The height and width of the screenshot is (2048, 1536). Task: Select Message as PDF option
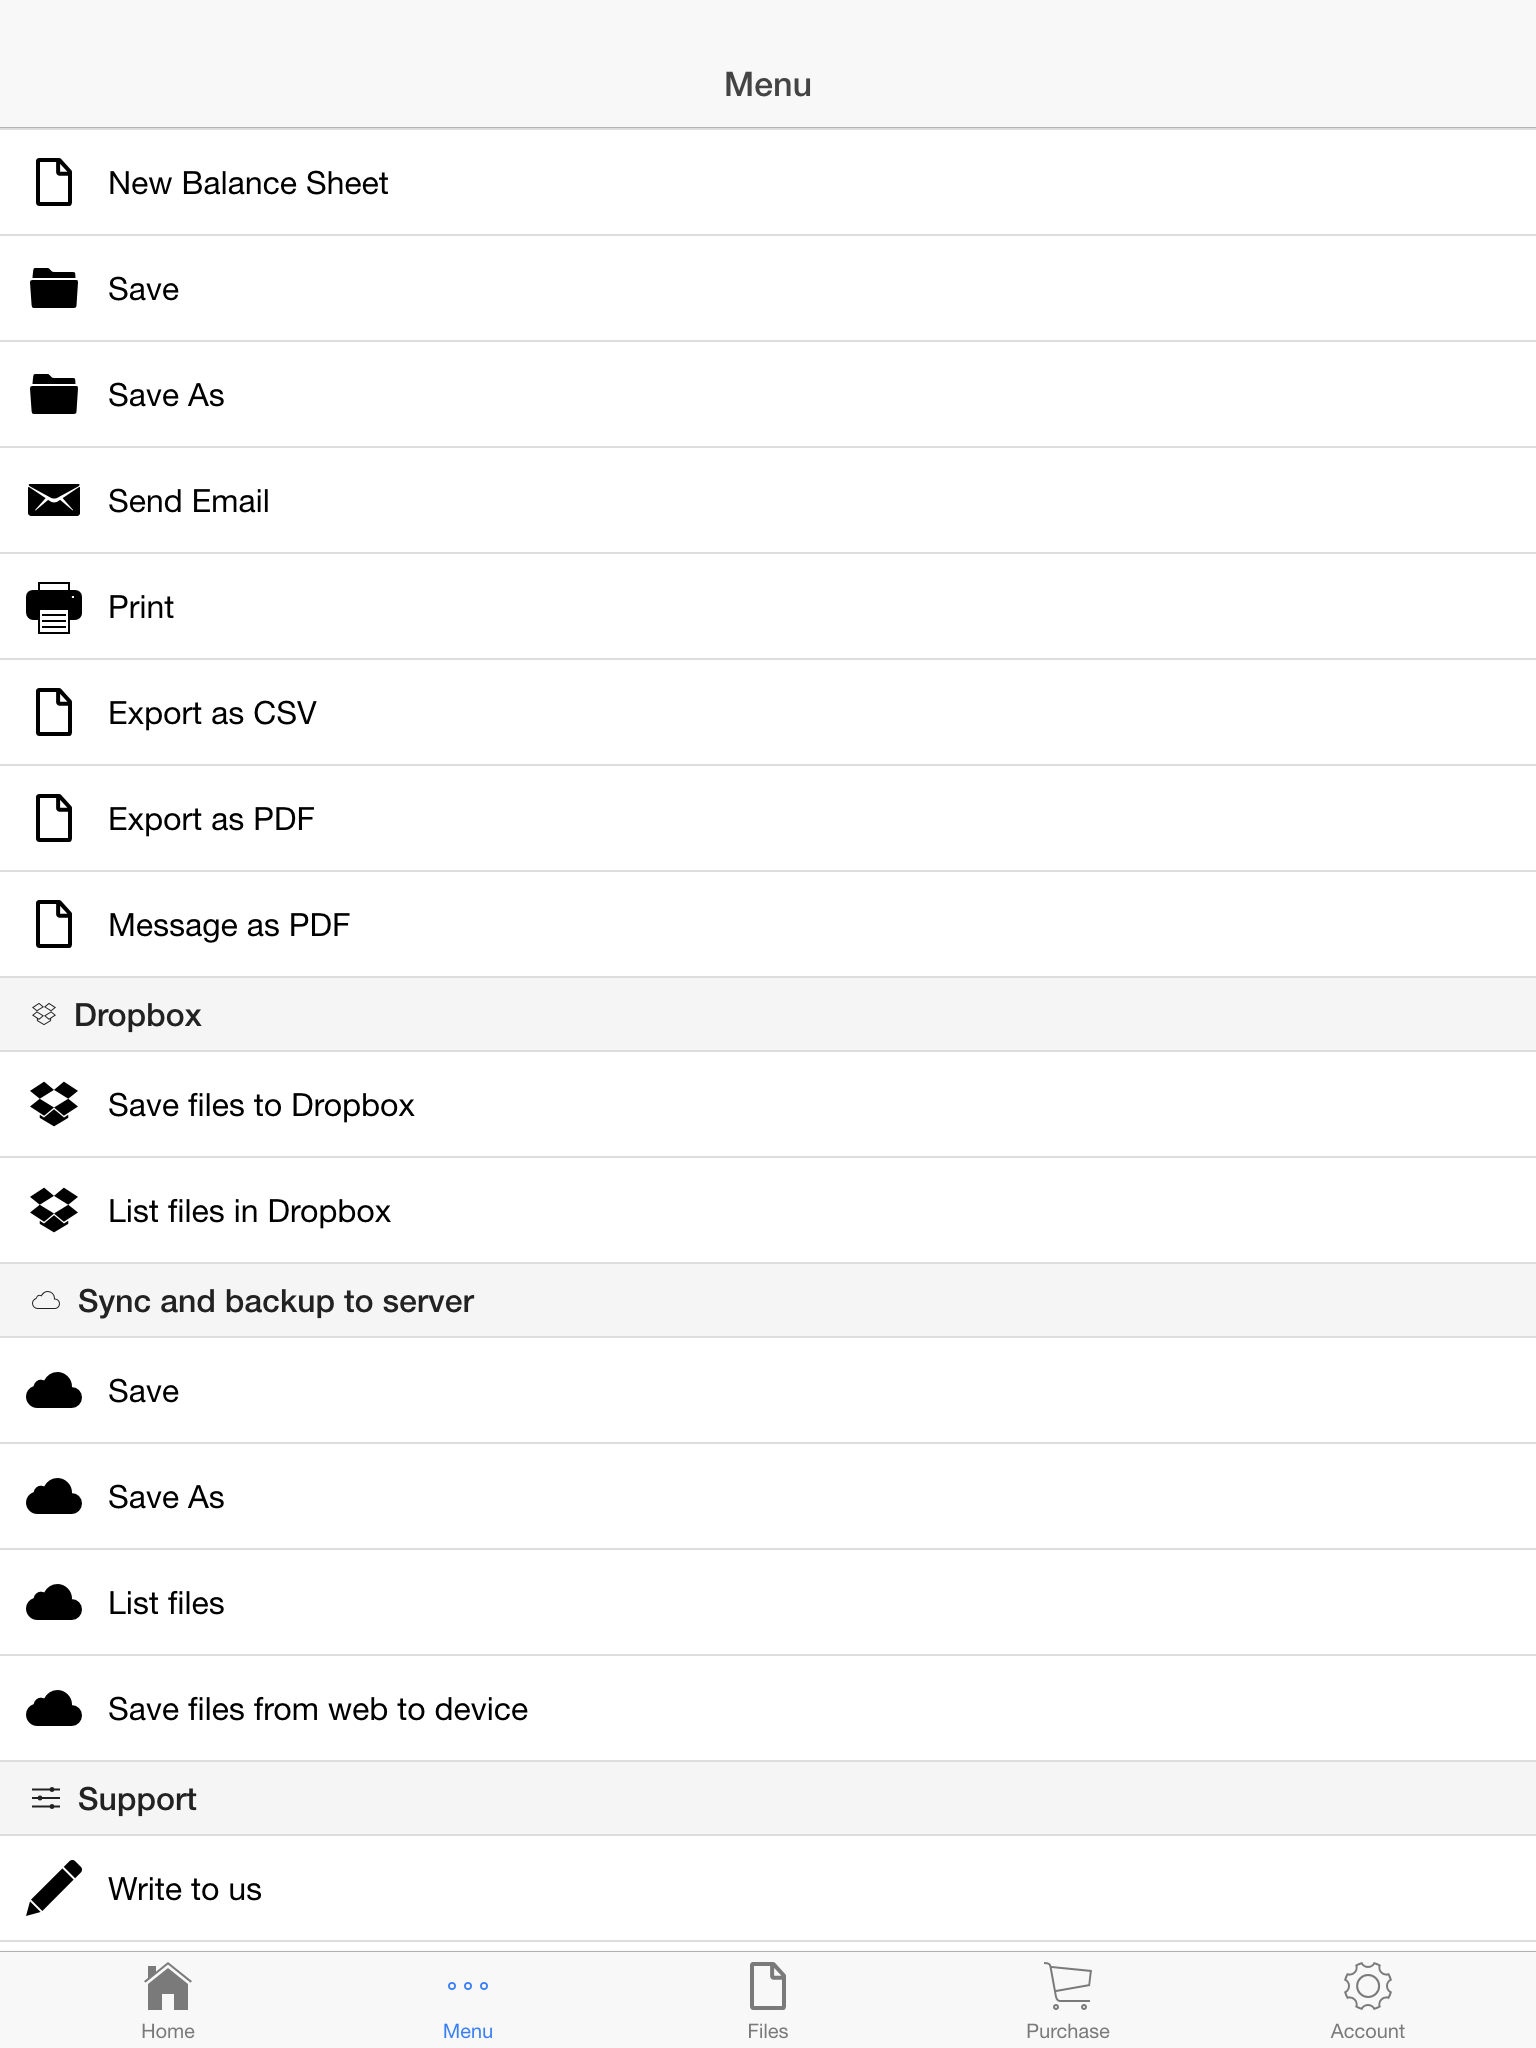[x=768, y=924]
